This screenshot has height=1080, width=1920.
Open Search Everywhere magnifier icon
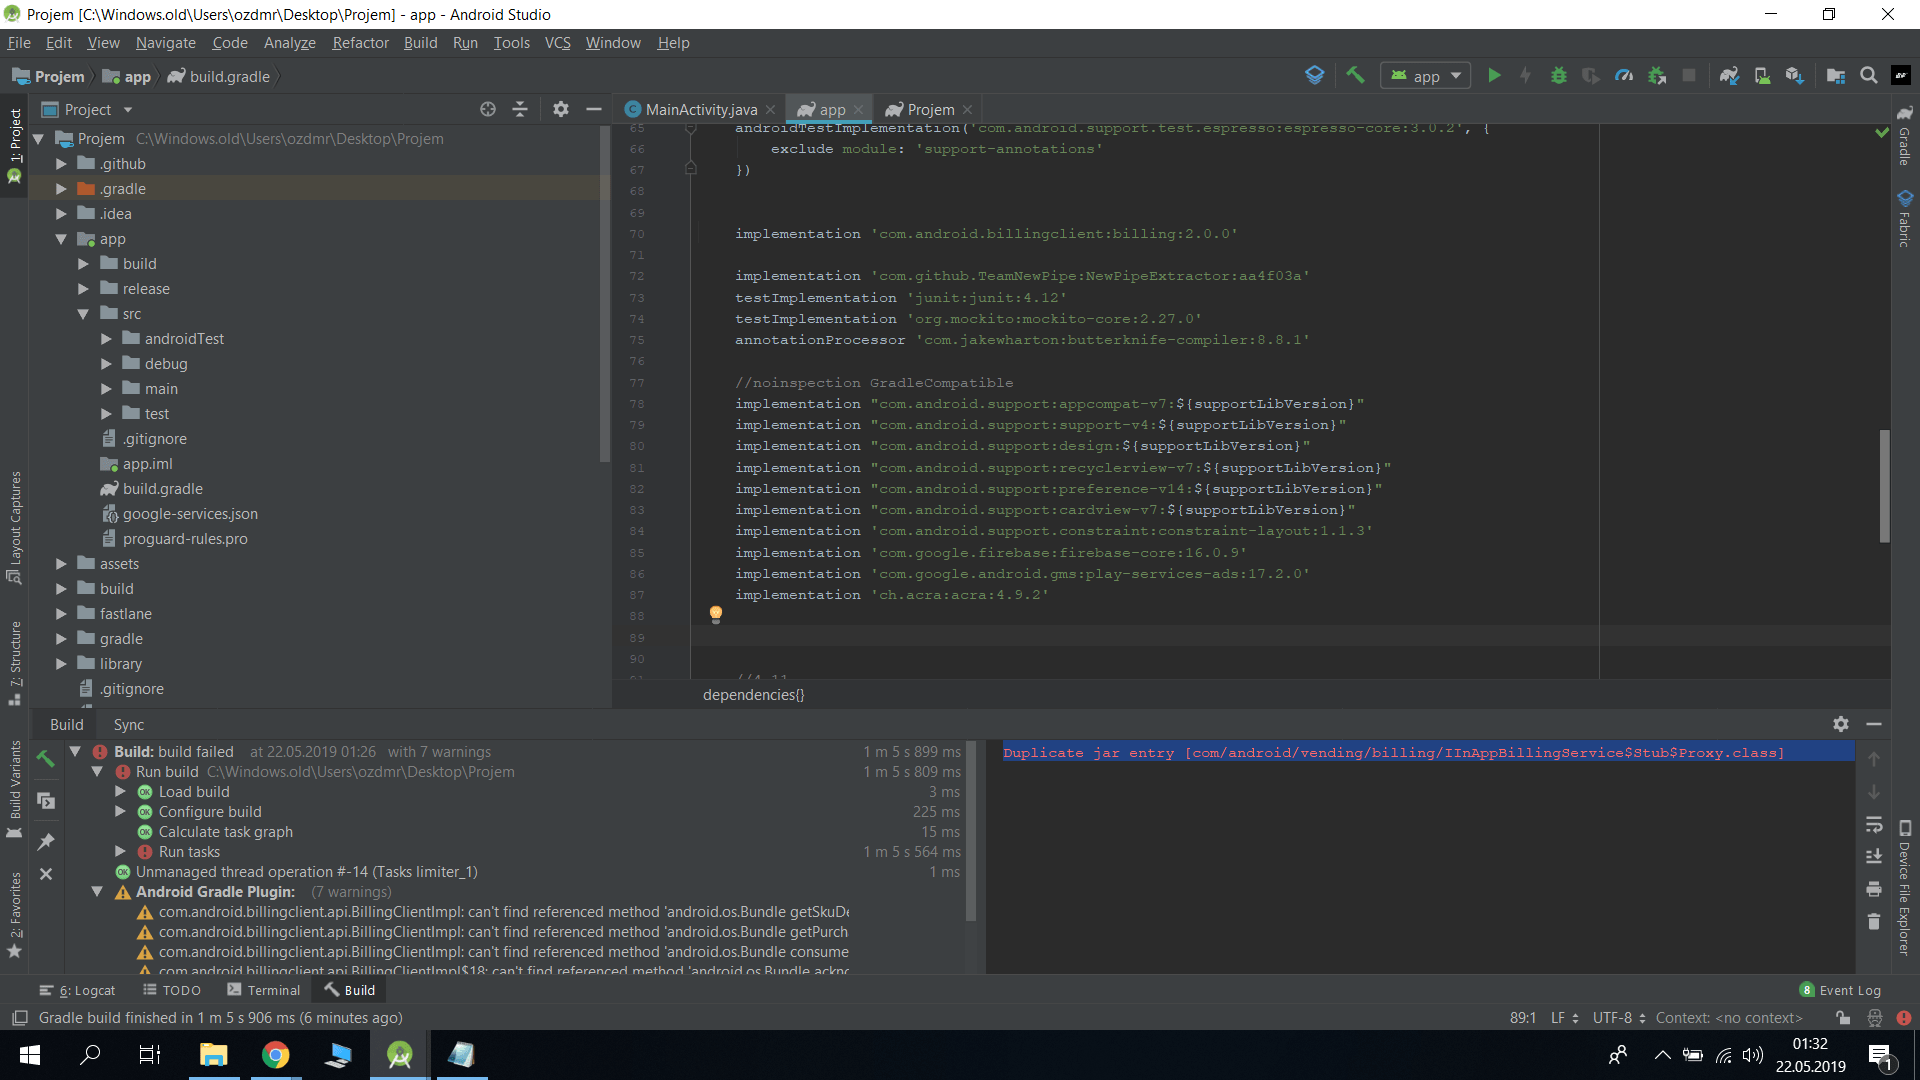[1868, 75]
